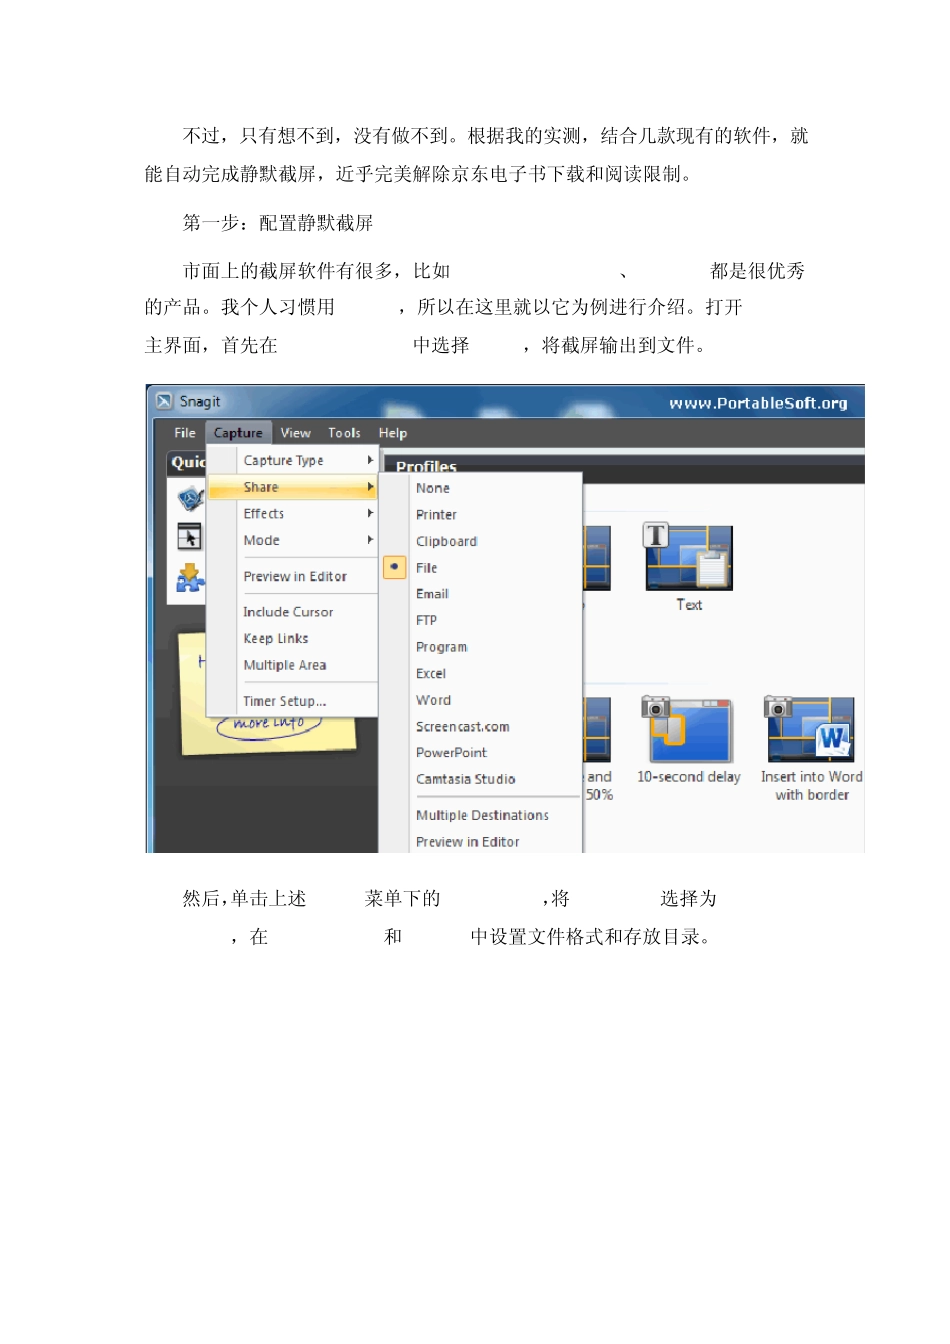Select None as share output
The height and width of the screenshot is (1344, 950).
point(481,488)
